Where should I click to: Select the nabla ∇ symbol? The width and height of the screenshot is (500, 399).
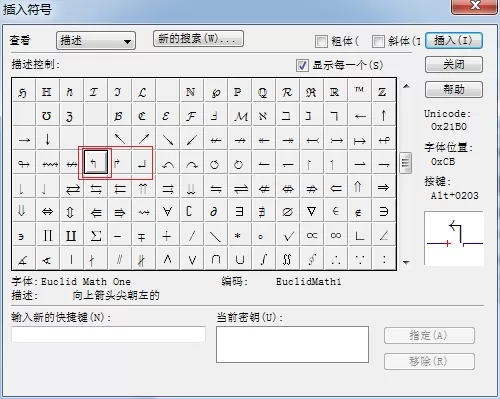coord(311,211)
